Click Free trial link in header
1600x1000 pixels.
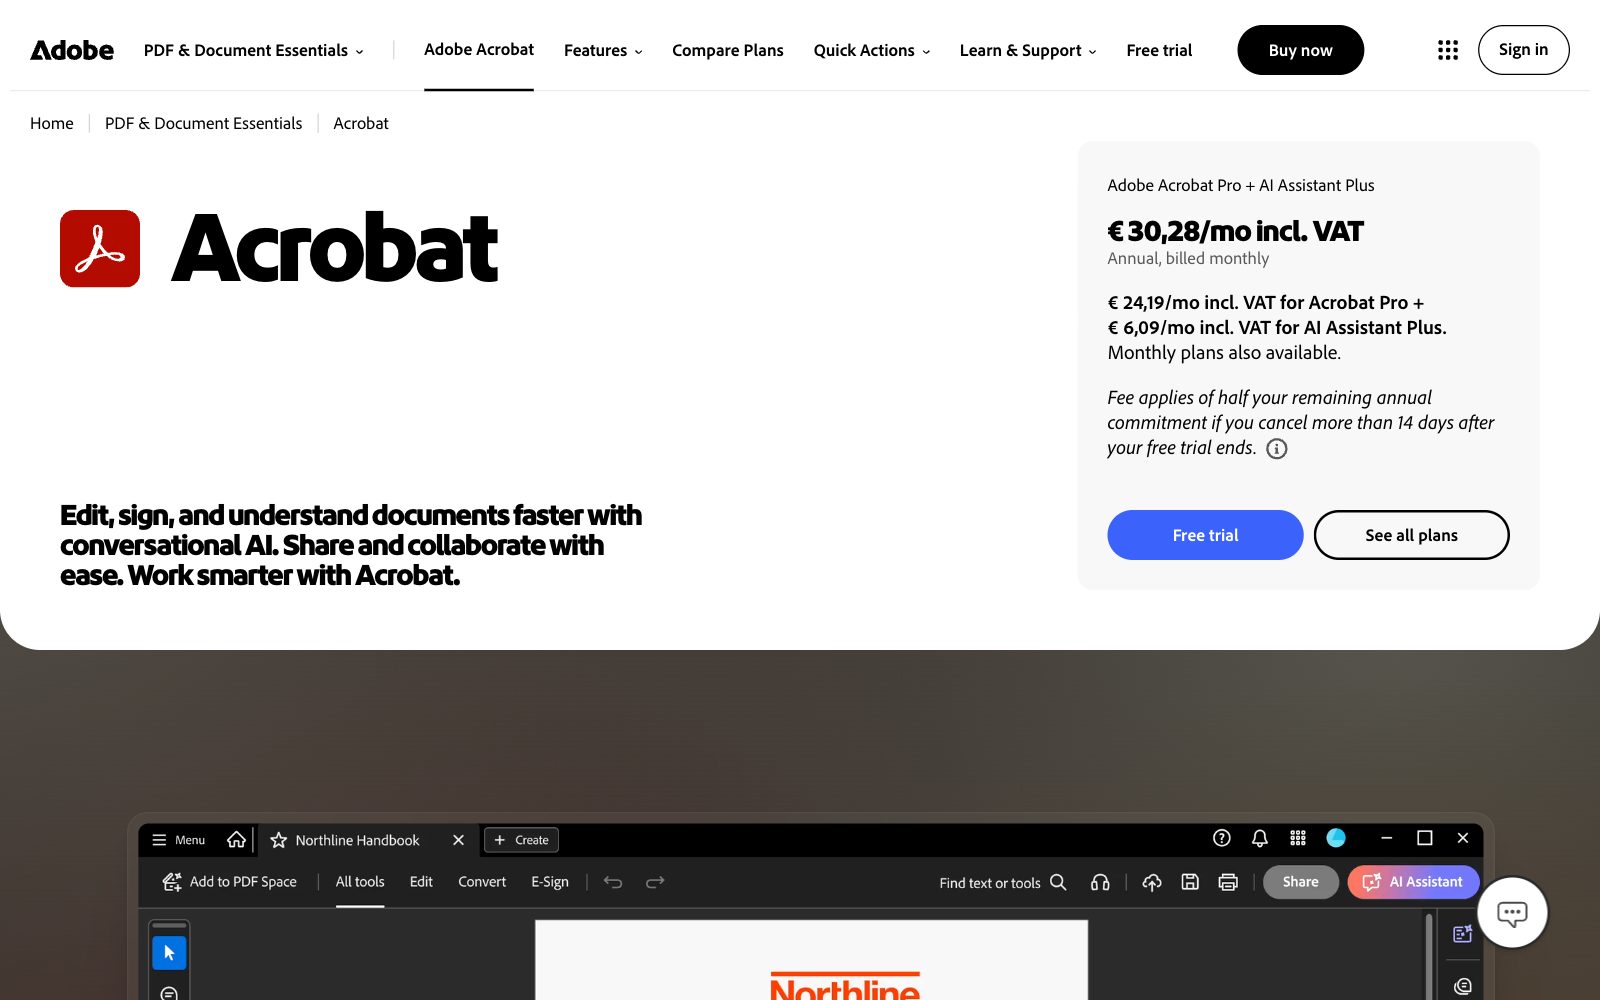[x=1159, y=50]
